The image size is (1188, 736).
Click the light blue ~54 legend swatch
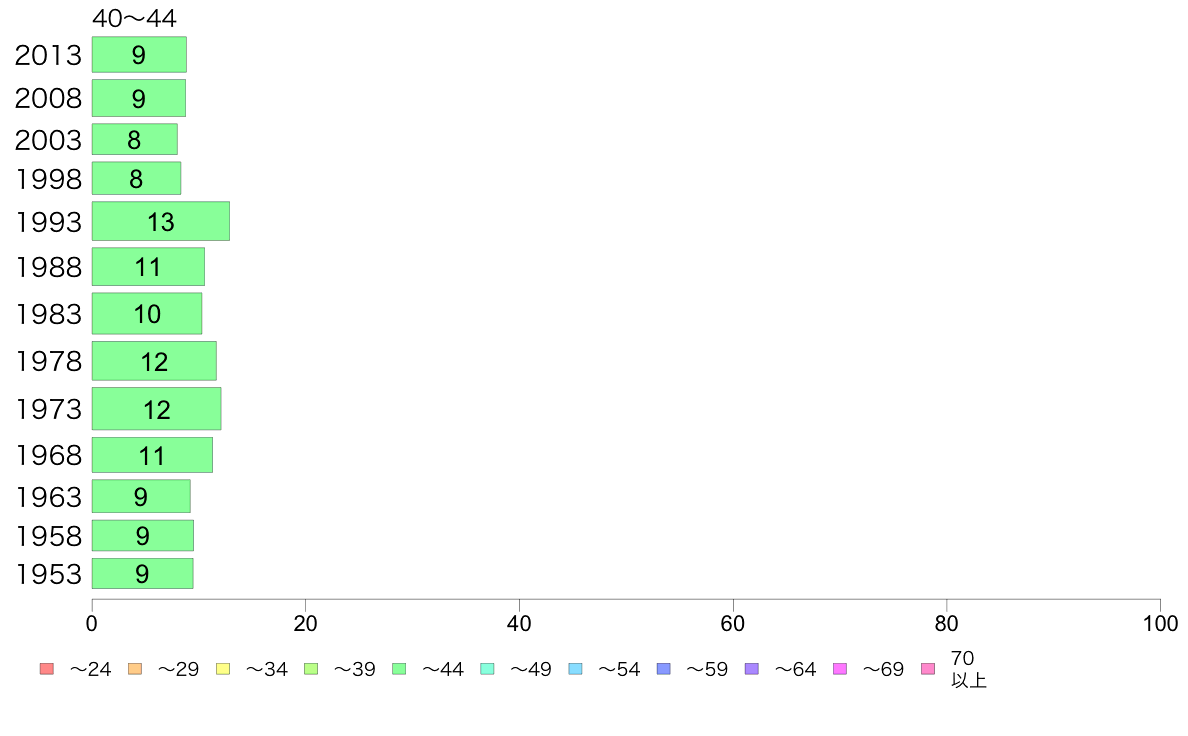point(575,669)
